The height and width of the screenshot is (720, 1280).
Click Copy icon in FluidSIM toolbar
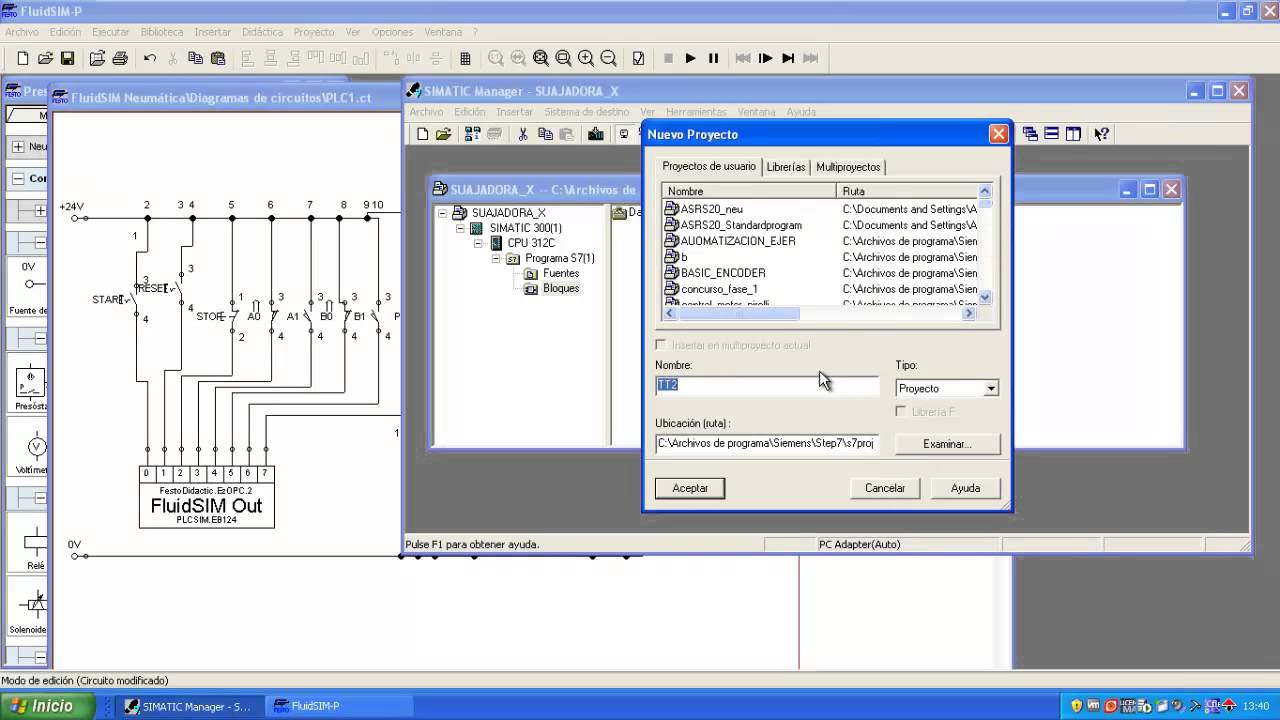pos(196,59)
